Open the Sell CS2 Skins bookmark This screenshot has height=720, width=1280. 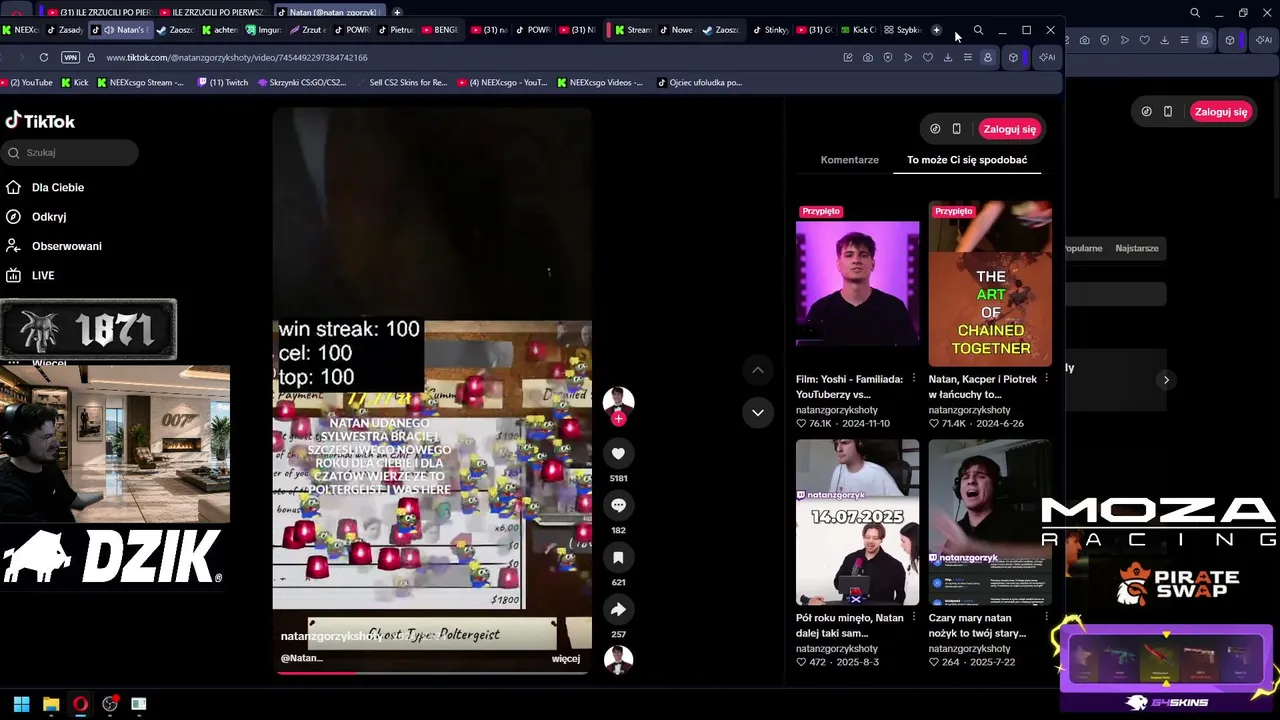coord(403,83)
